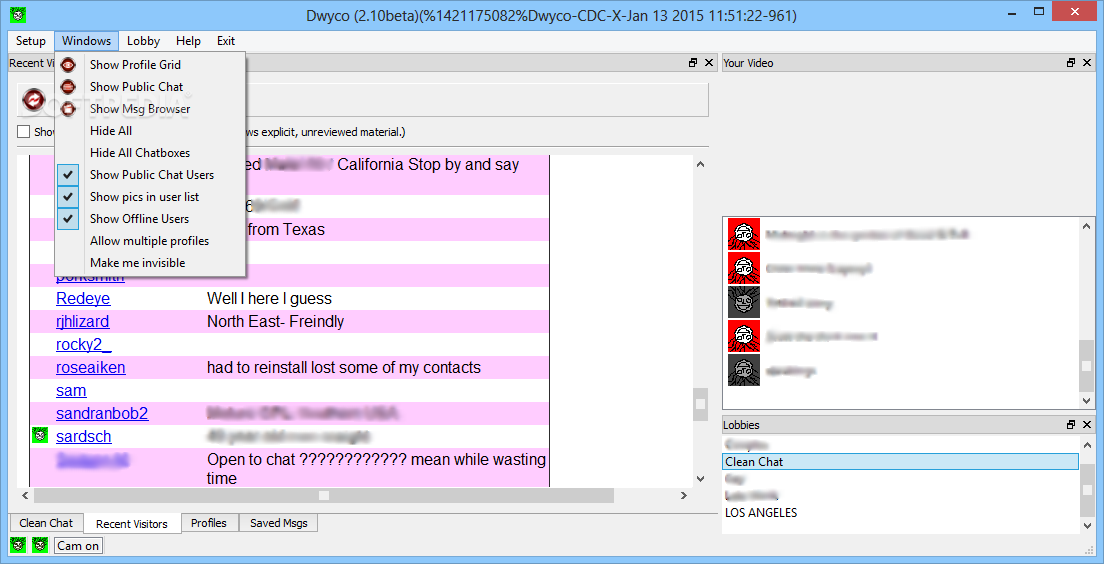The height and width of the screenshot is (564, 1104).
Task: Choose Allow multiple profiles
Action: 151,241
